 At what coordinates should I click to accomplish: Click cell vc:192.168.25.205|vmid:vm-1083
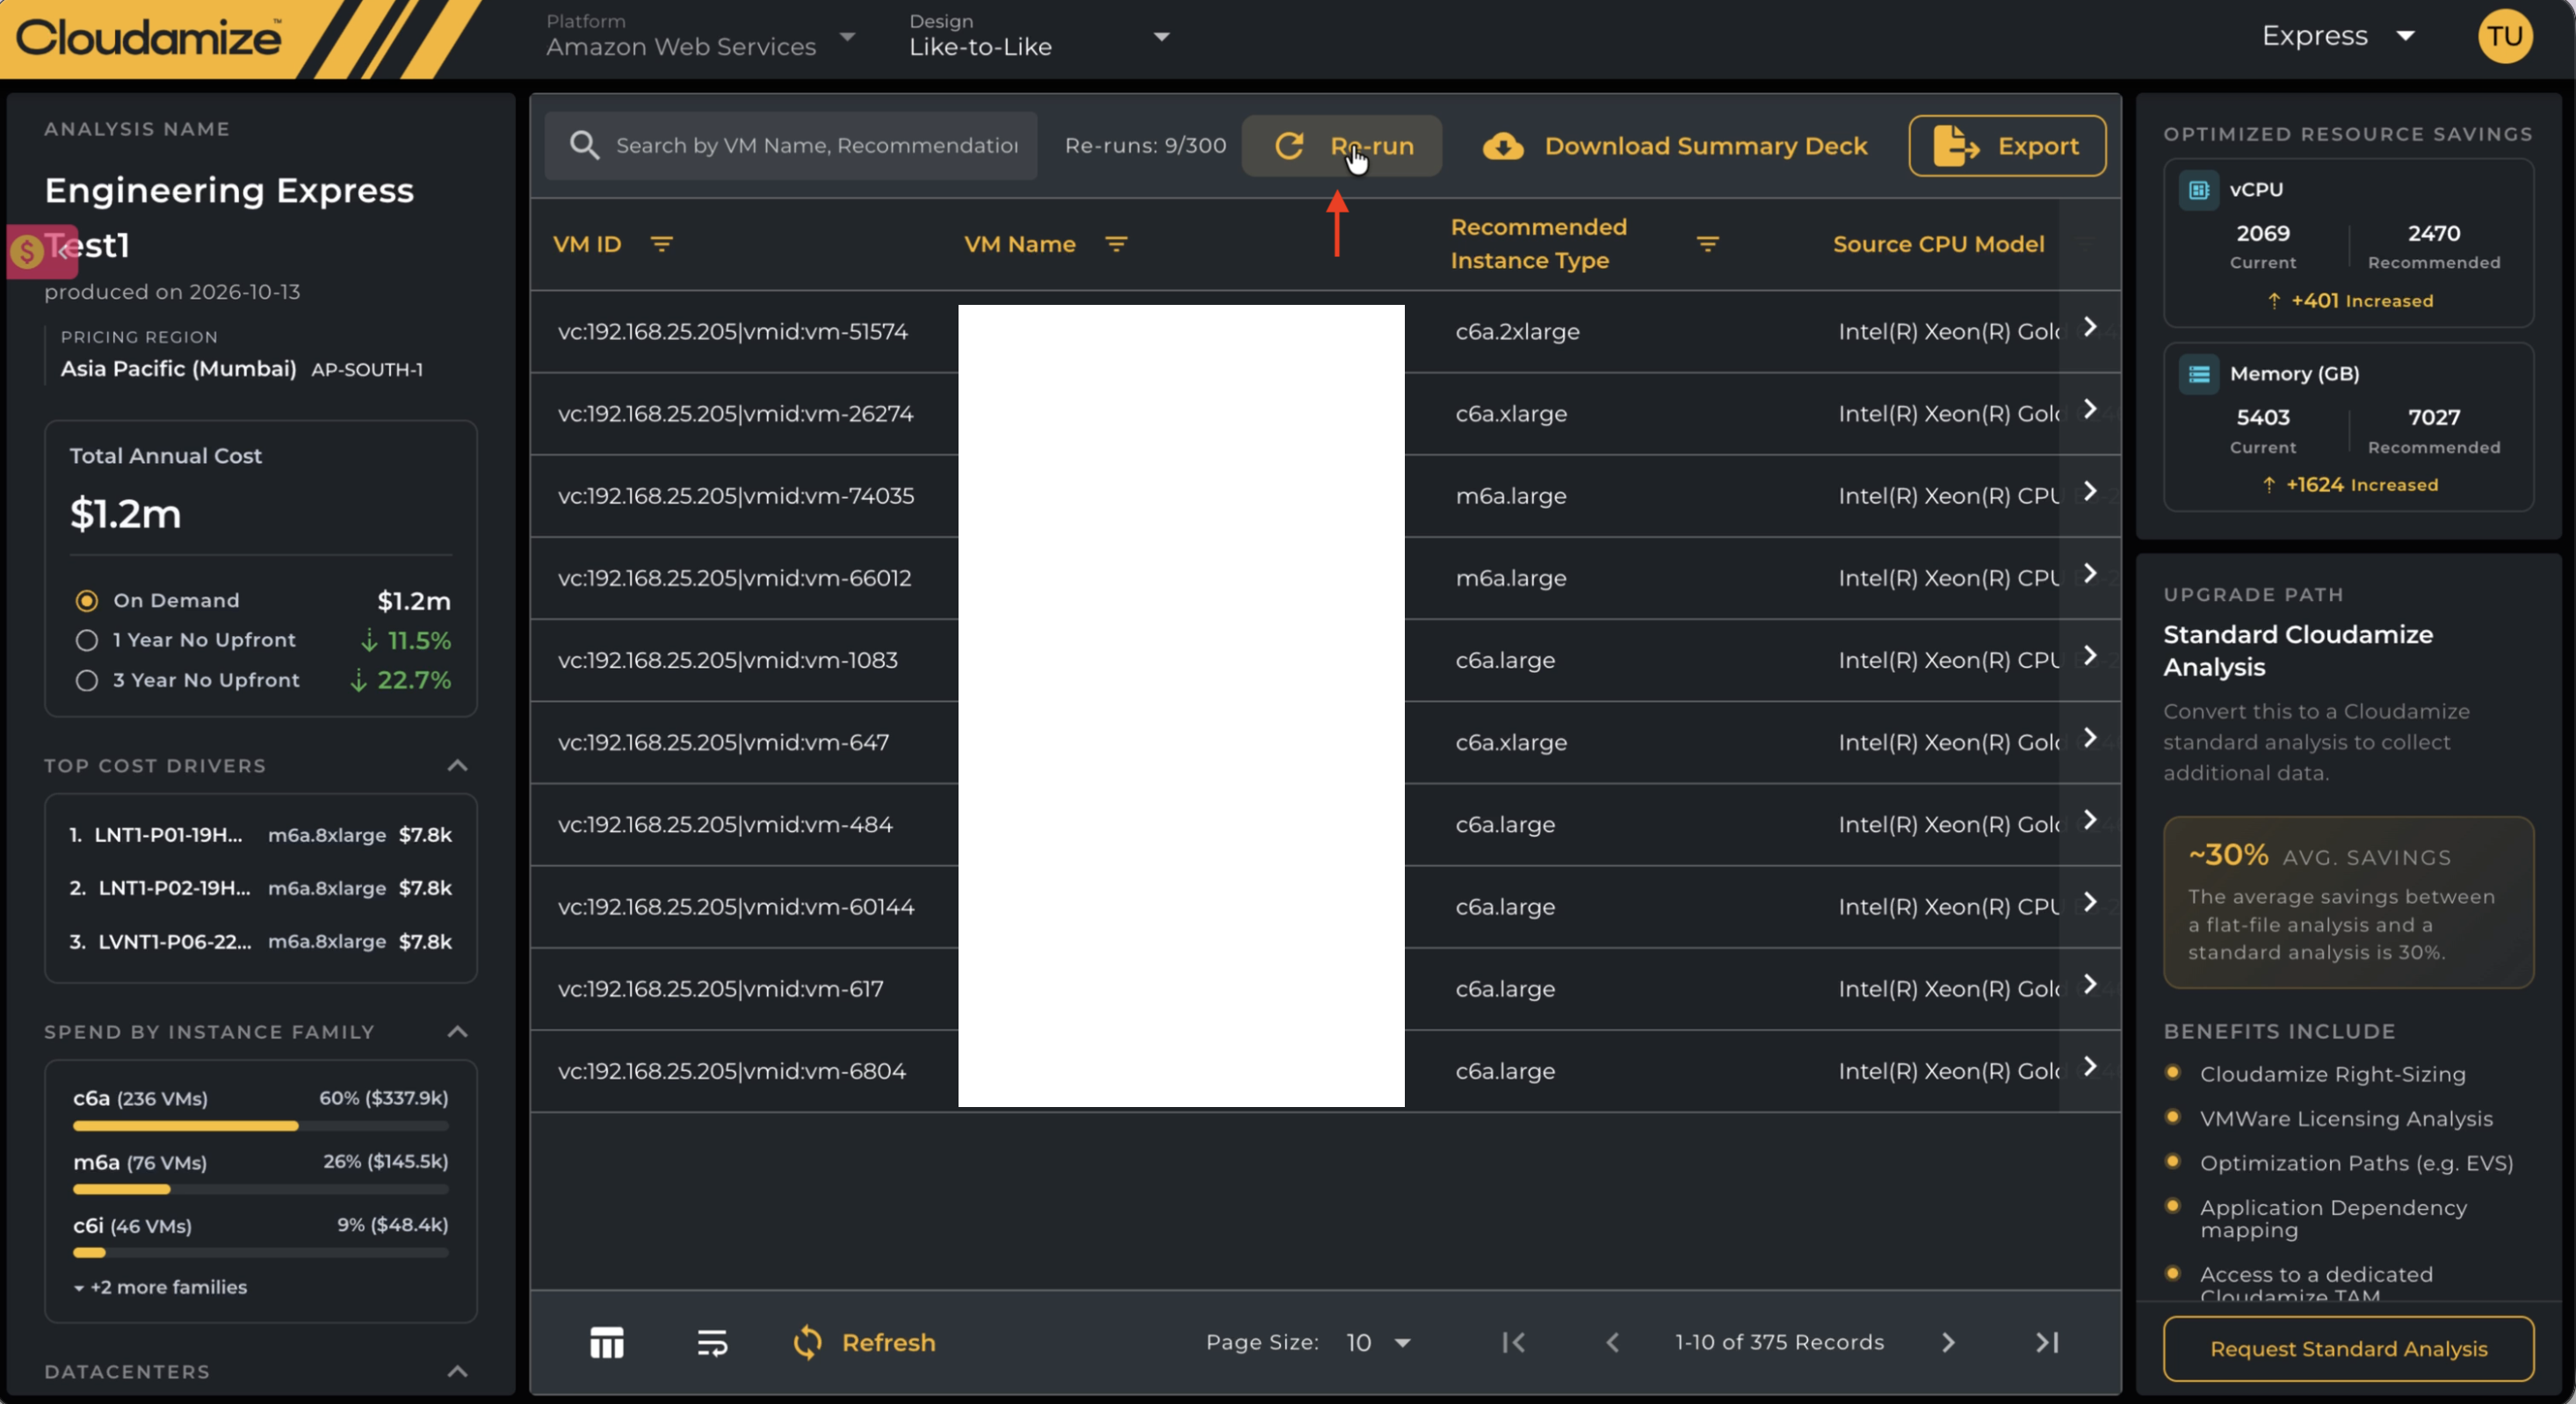click(727, 660)
